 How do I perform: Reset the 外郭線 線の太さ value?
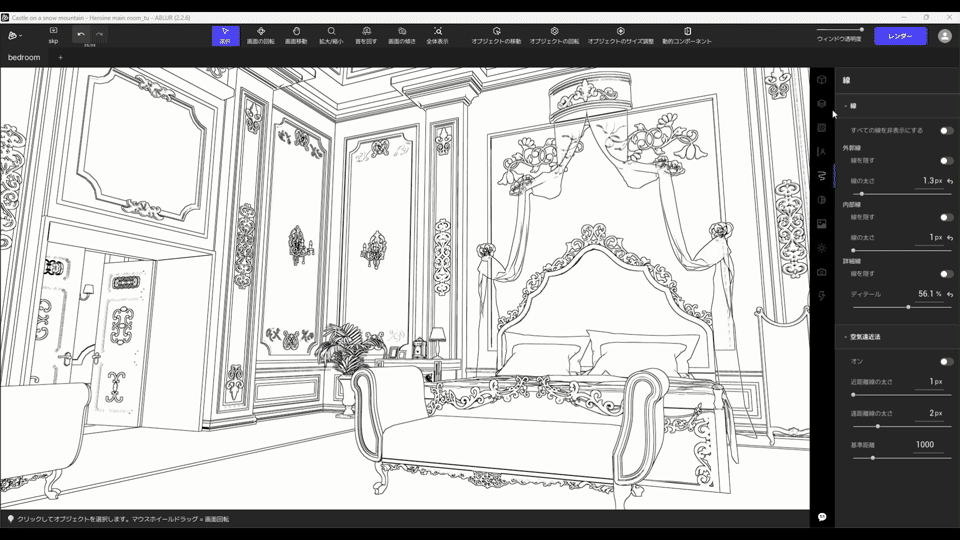950,181
